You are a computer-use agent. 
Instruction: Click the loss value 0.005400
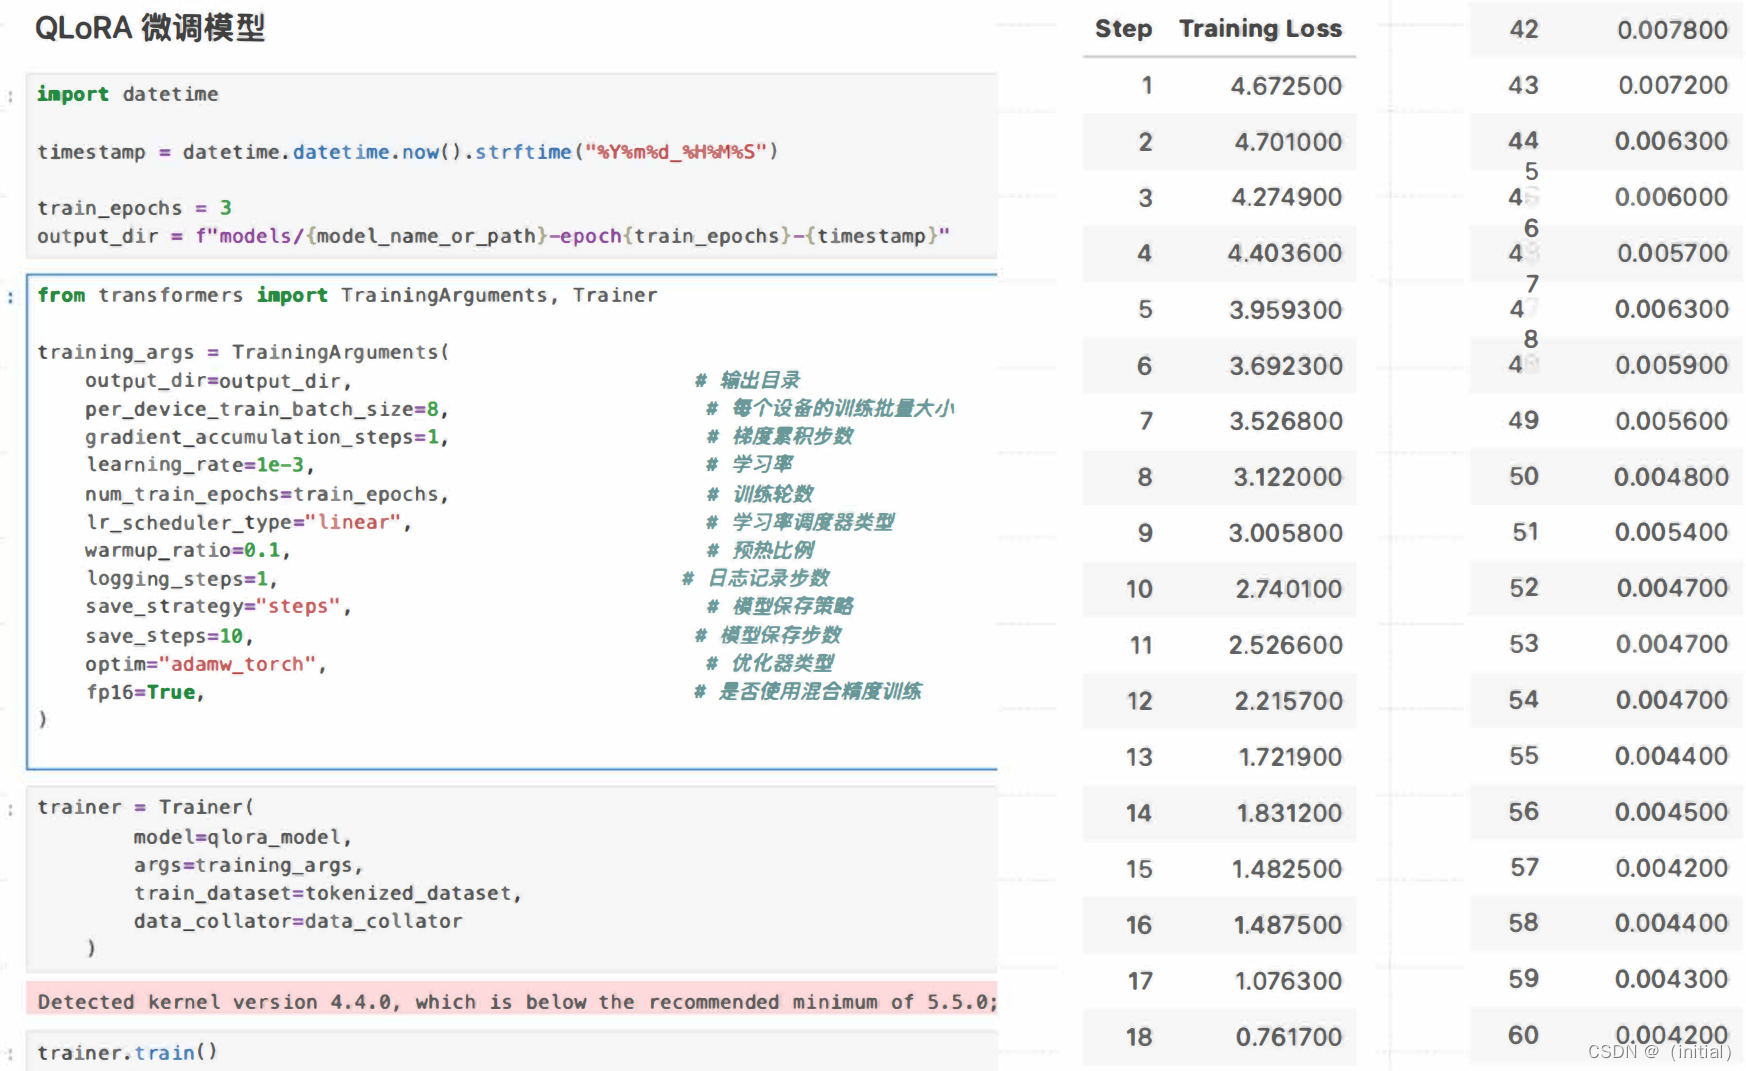point(1672,532)
